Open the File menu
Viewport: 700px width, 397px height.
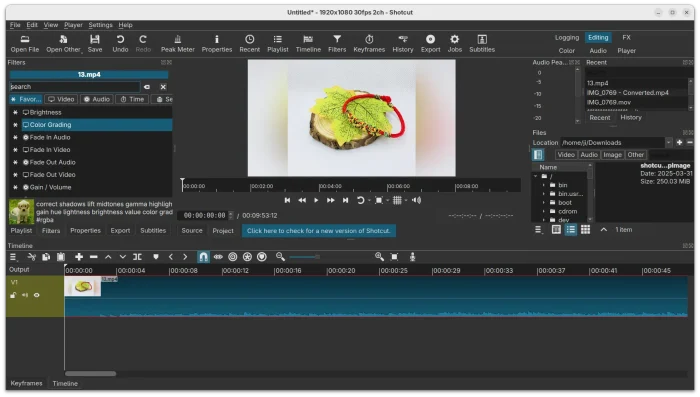15,25
